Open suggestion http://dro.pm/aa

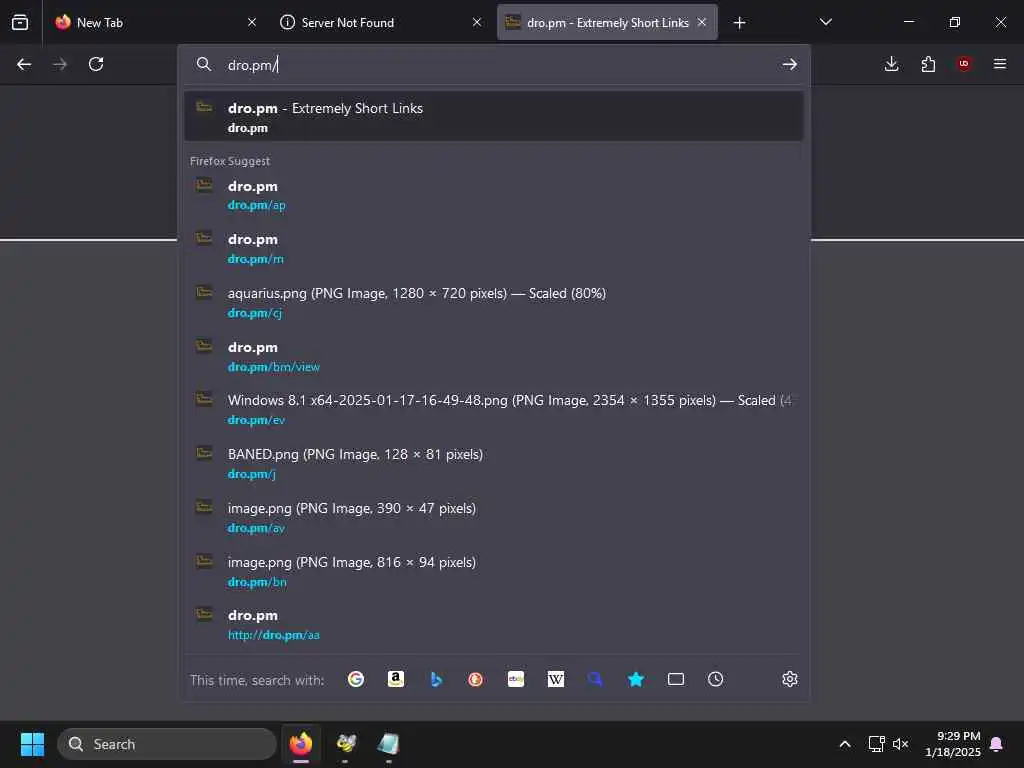tap(494, 624)
